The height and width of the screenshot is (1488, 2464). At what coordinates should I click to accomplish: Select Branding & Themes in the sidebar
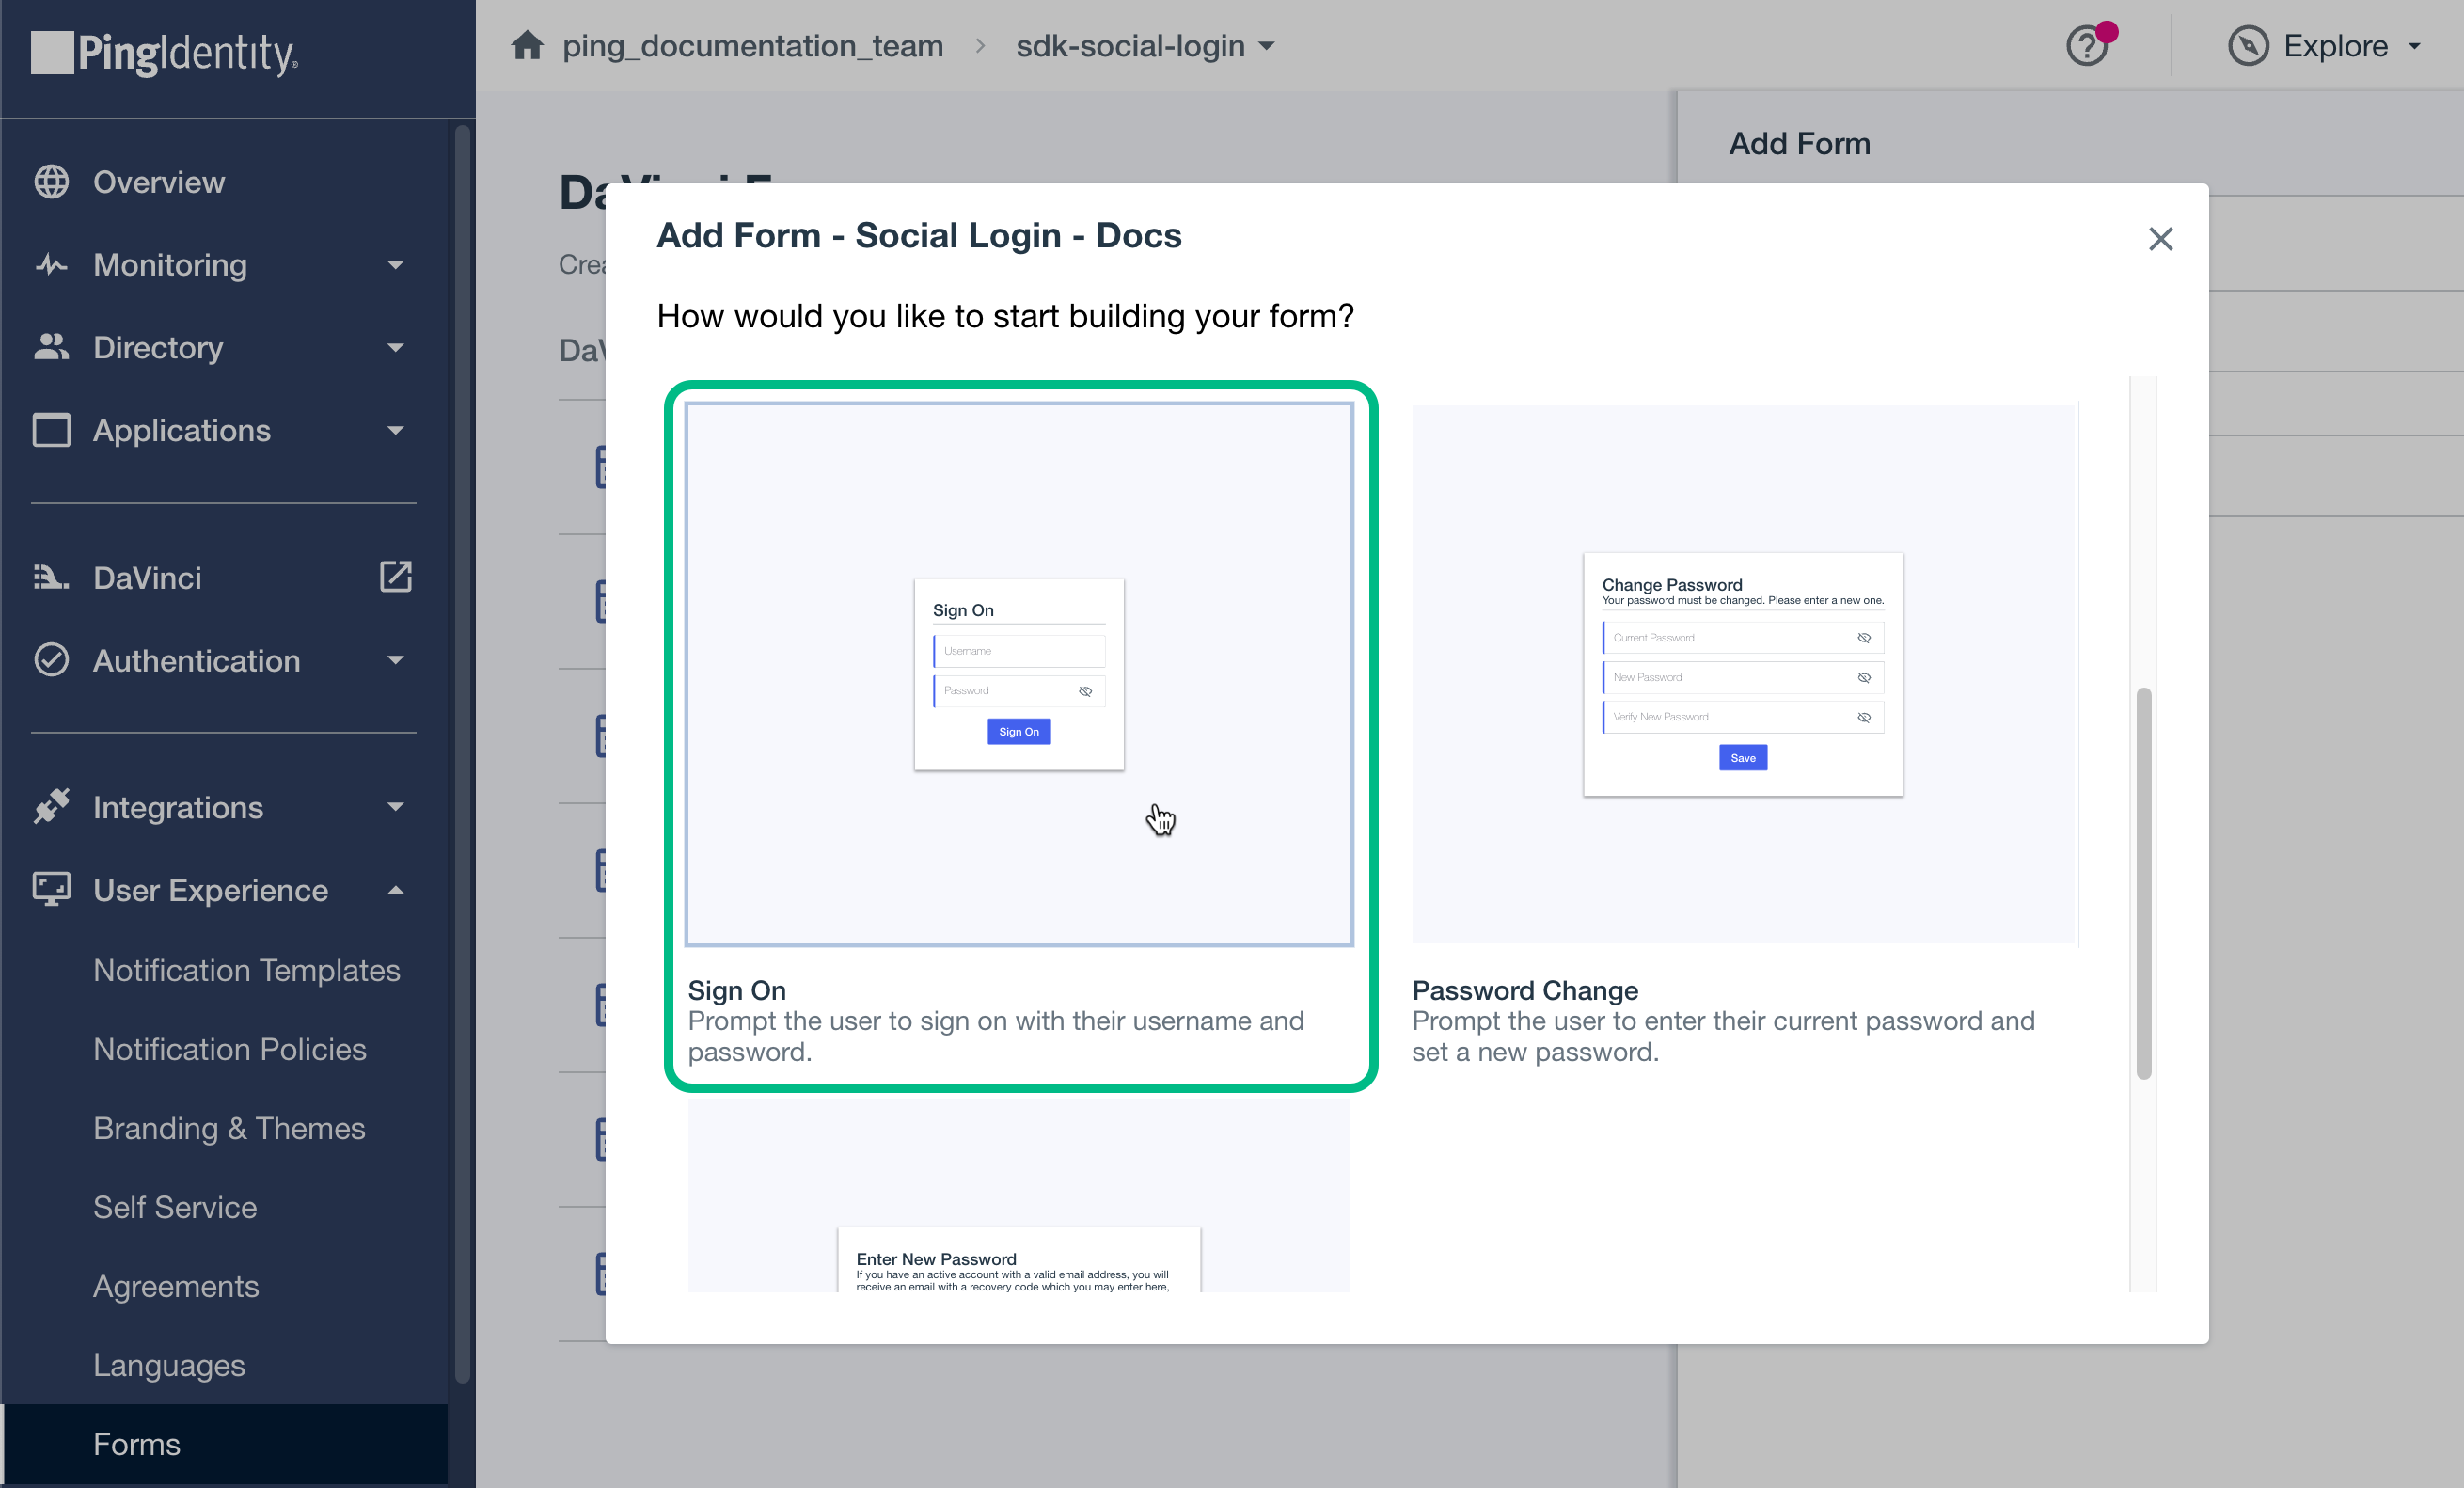[229, 1128]
